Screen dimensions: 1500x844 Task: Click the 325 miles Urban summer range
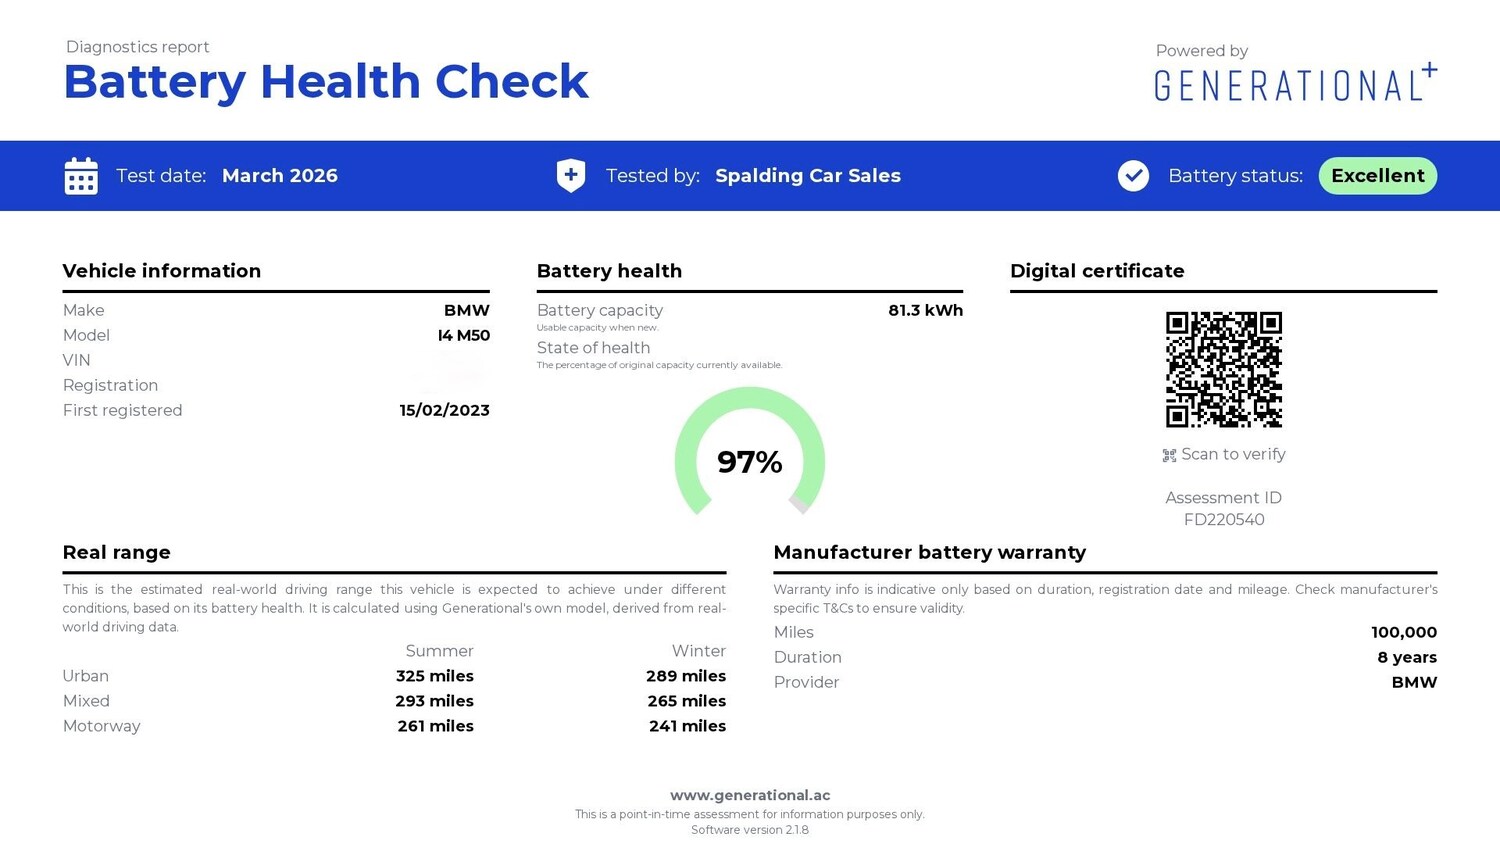pyautogui.click(x=434, y=676)
